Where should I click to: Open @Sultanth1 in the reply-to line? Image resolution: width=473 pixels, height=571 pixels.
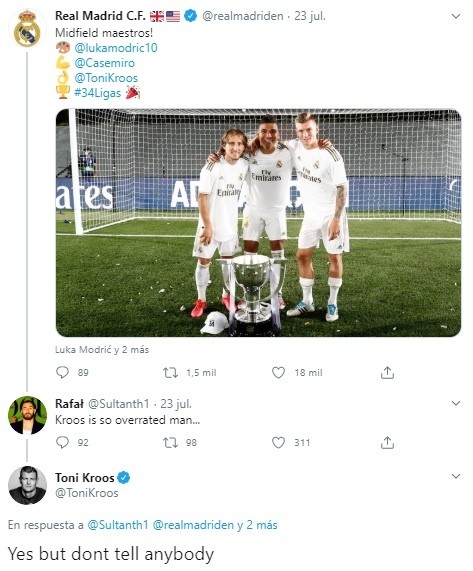118,525
